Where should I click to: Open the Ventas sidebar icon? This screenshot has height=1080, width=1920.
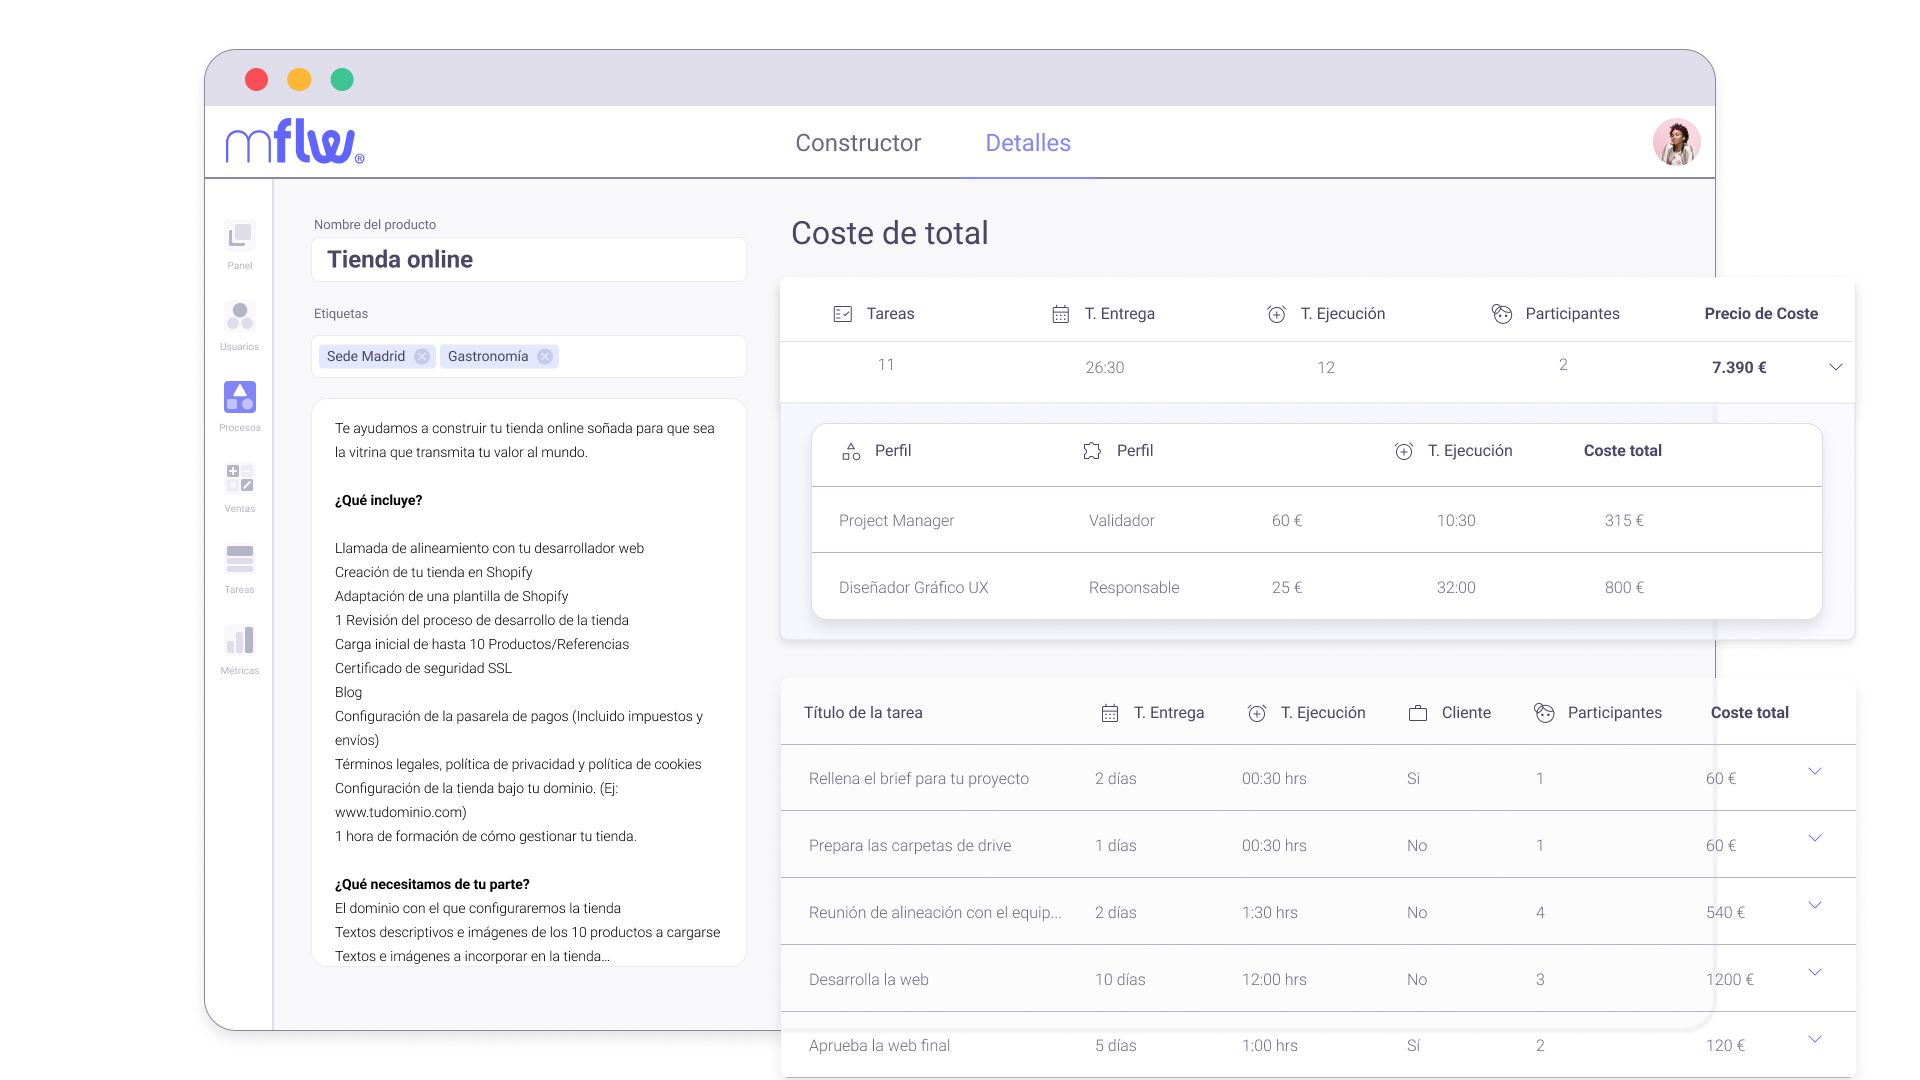240,478
